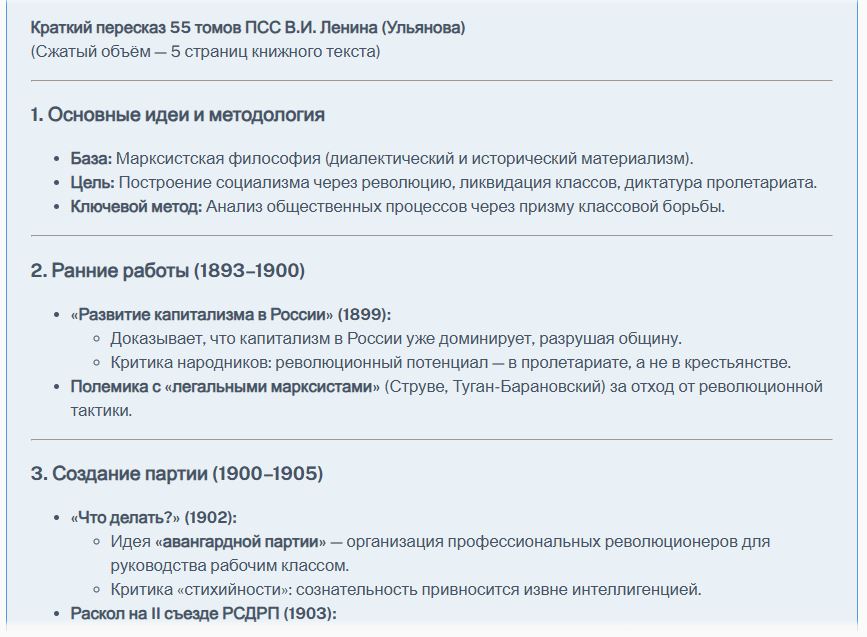
Task: Click the bold text «Полемика с легальными марксистами»
Action: click(225, 386)
